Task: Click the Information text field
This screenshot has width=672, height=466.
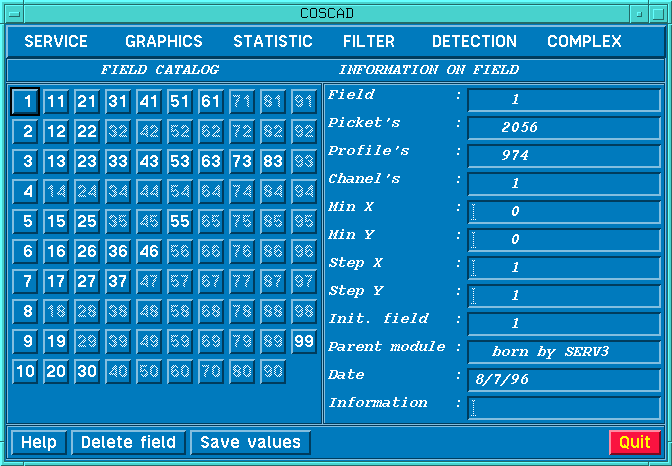Action: click(x=565, y=407)
